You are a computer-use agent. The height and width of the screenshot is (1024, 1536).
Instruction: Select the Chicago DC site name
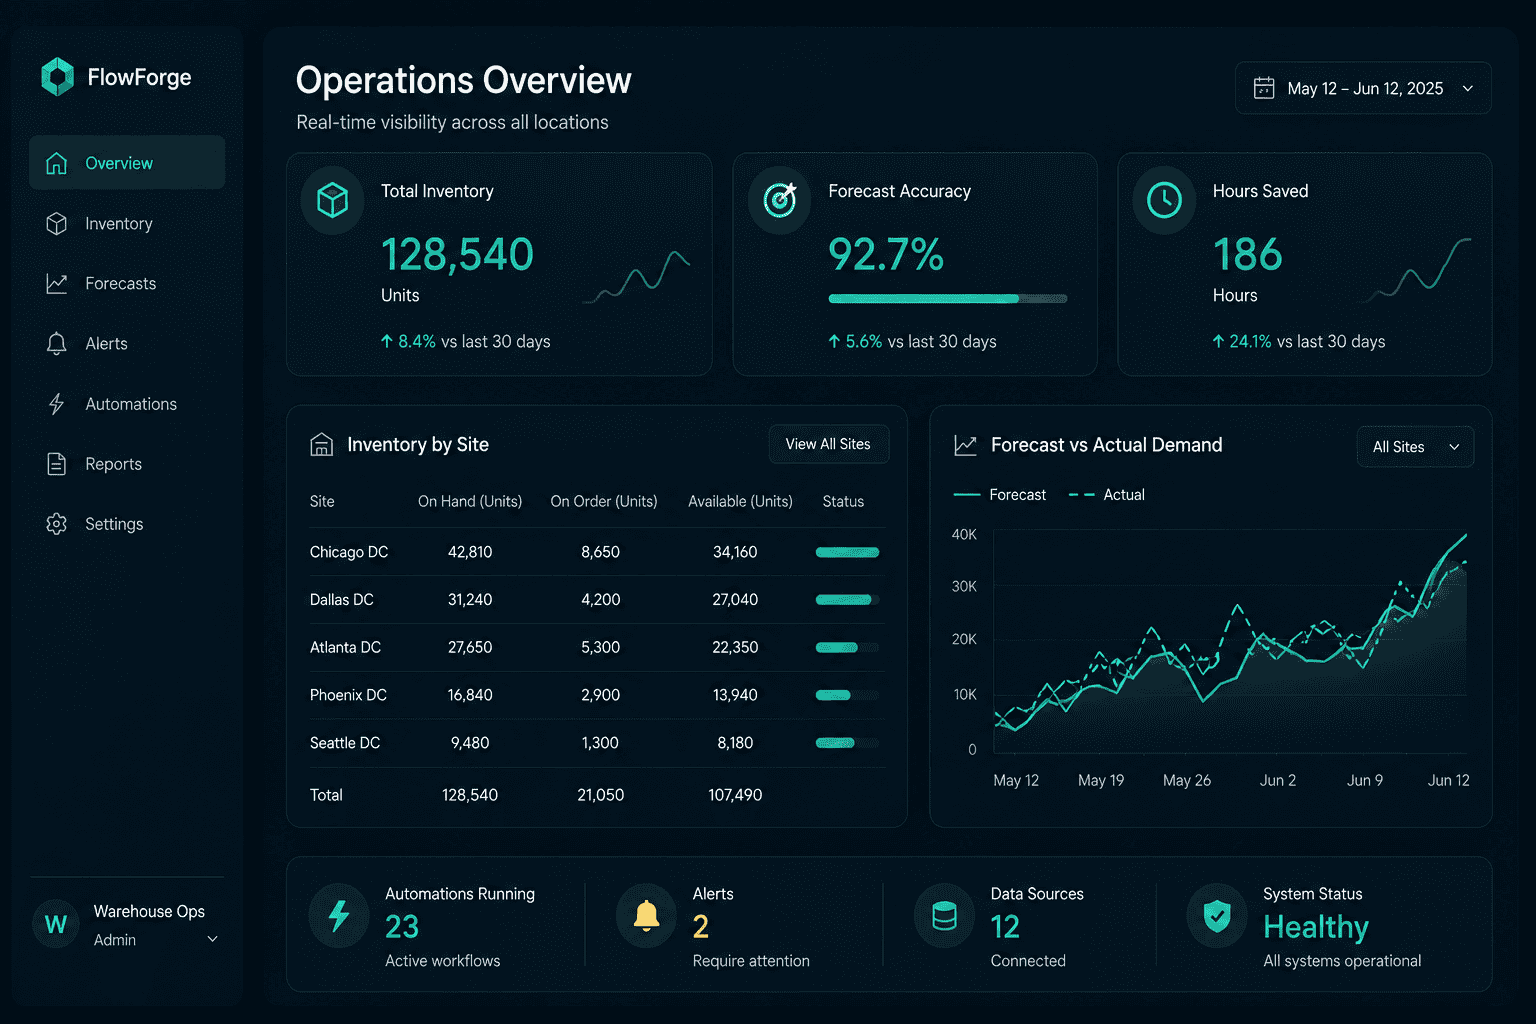click(x=349, y=552)
